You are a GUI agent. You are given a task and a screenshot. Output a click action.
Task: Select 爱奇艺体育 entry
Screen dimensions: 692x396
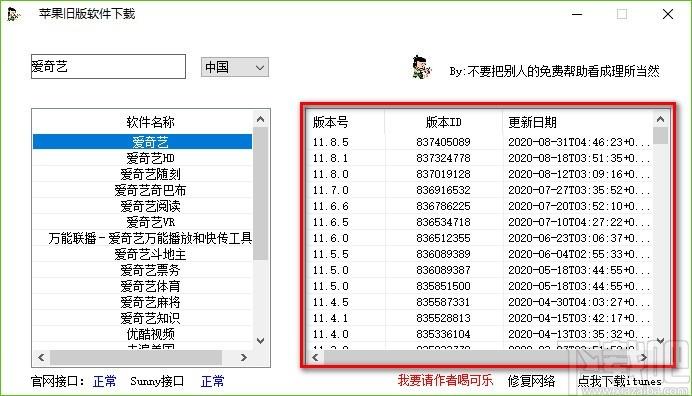[x=142, y=286]
